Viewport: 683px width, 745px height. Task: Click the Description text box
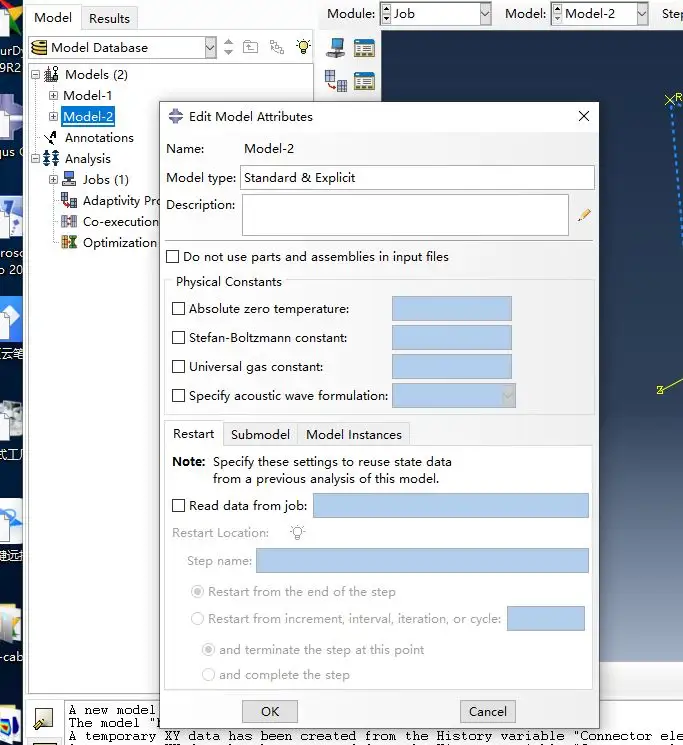405,215
